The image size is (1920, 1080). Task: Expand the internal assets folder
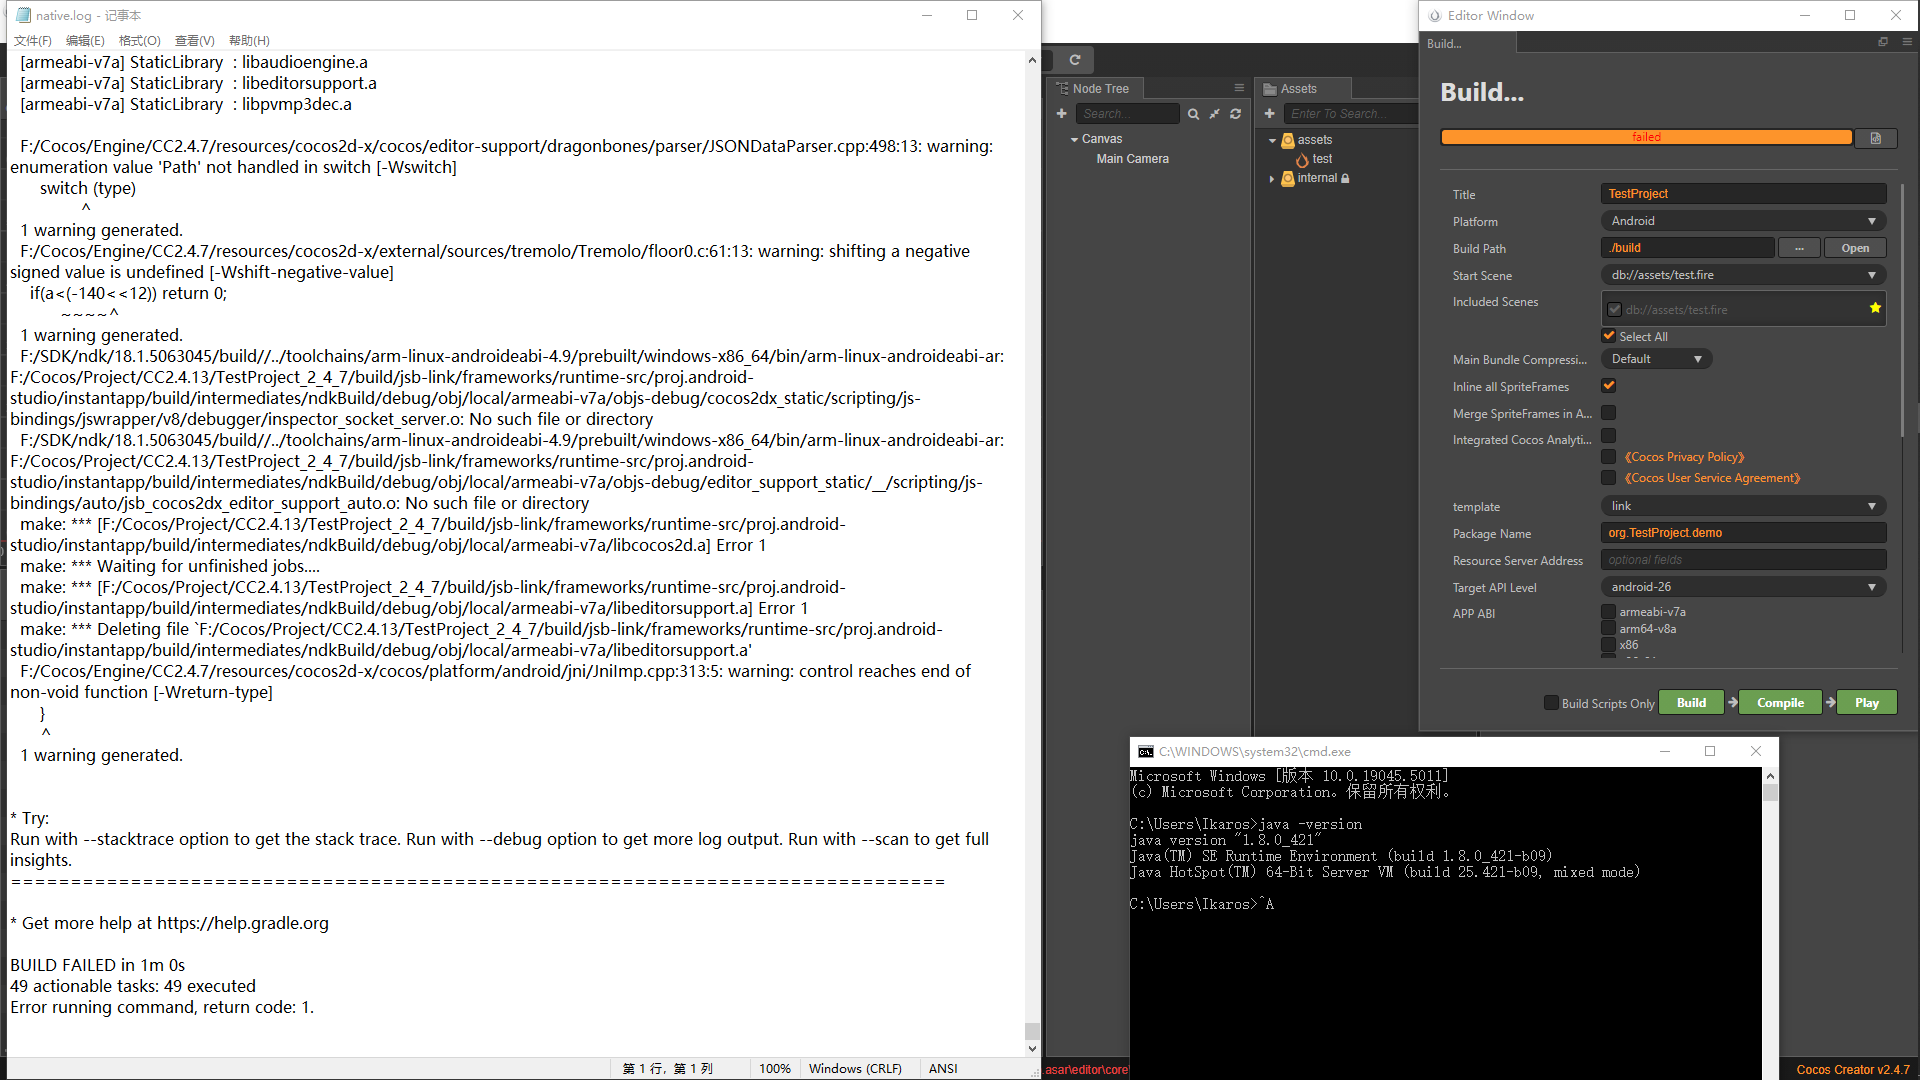click(x=1272, y=179)
